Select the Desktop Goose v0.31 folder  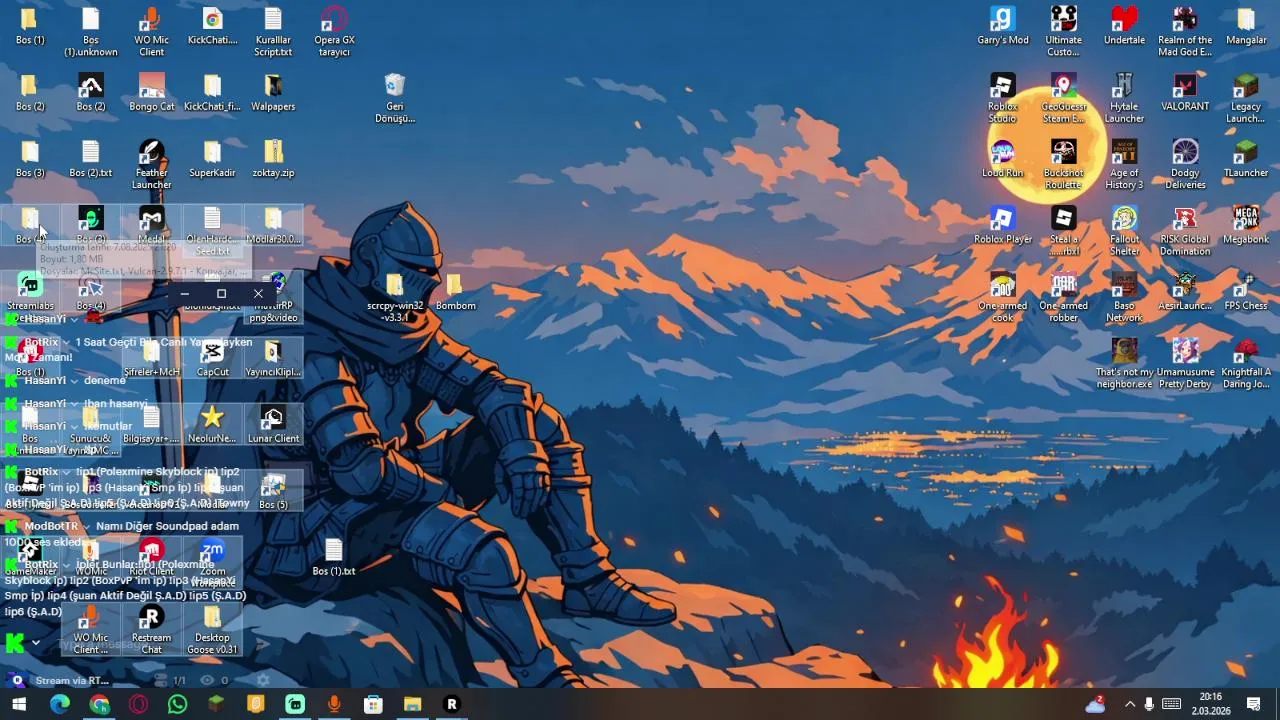click(212, 629)
